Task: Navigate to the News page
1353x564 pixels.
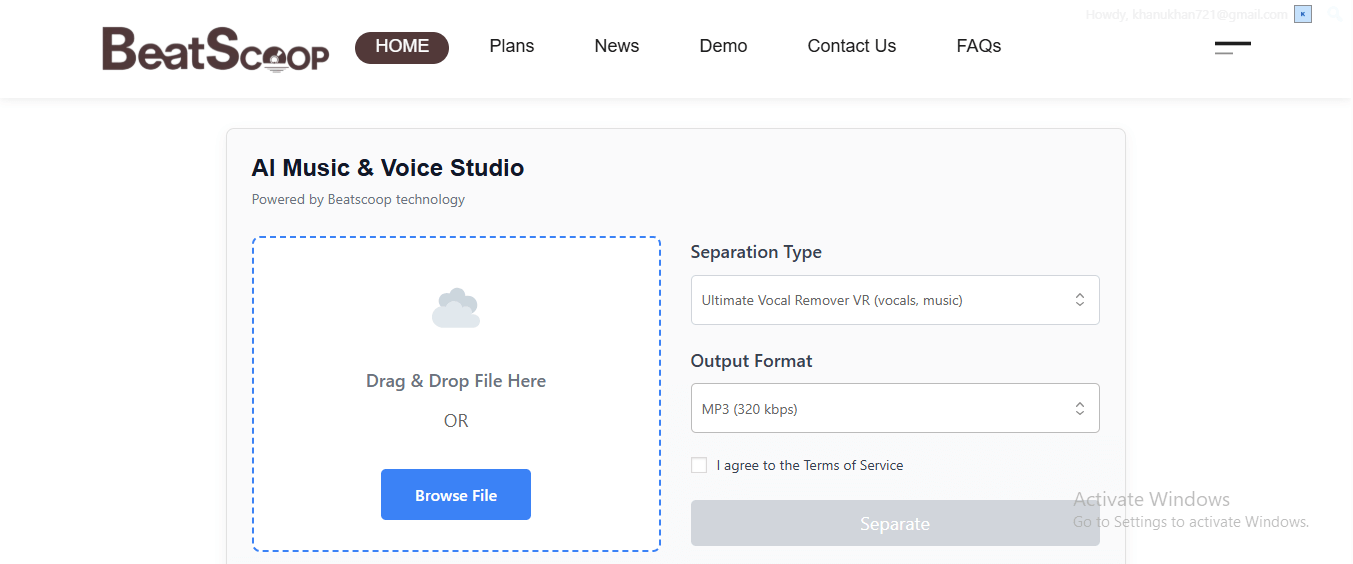Action: tap(616, 47)
